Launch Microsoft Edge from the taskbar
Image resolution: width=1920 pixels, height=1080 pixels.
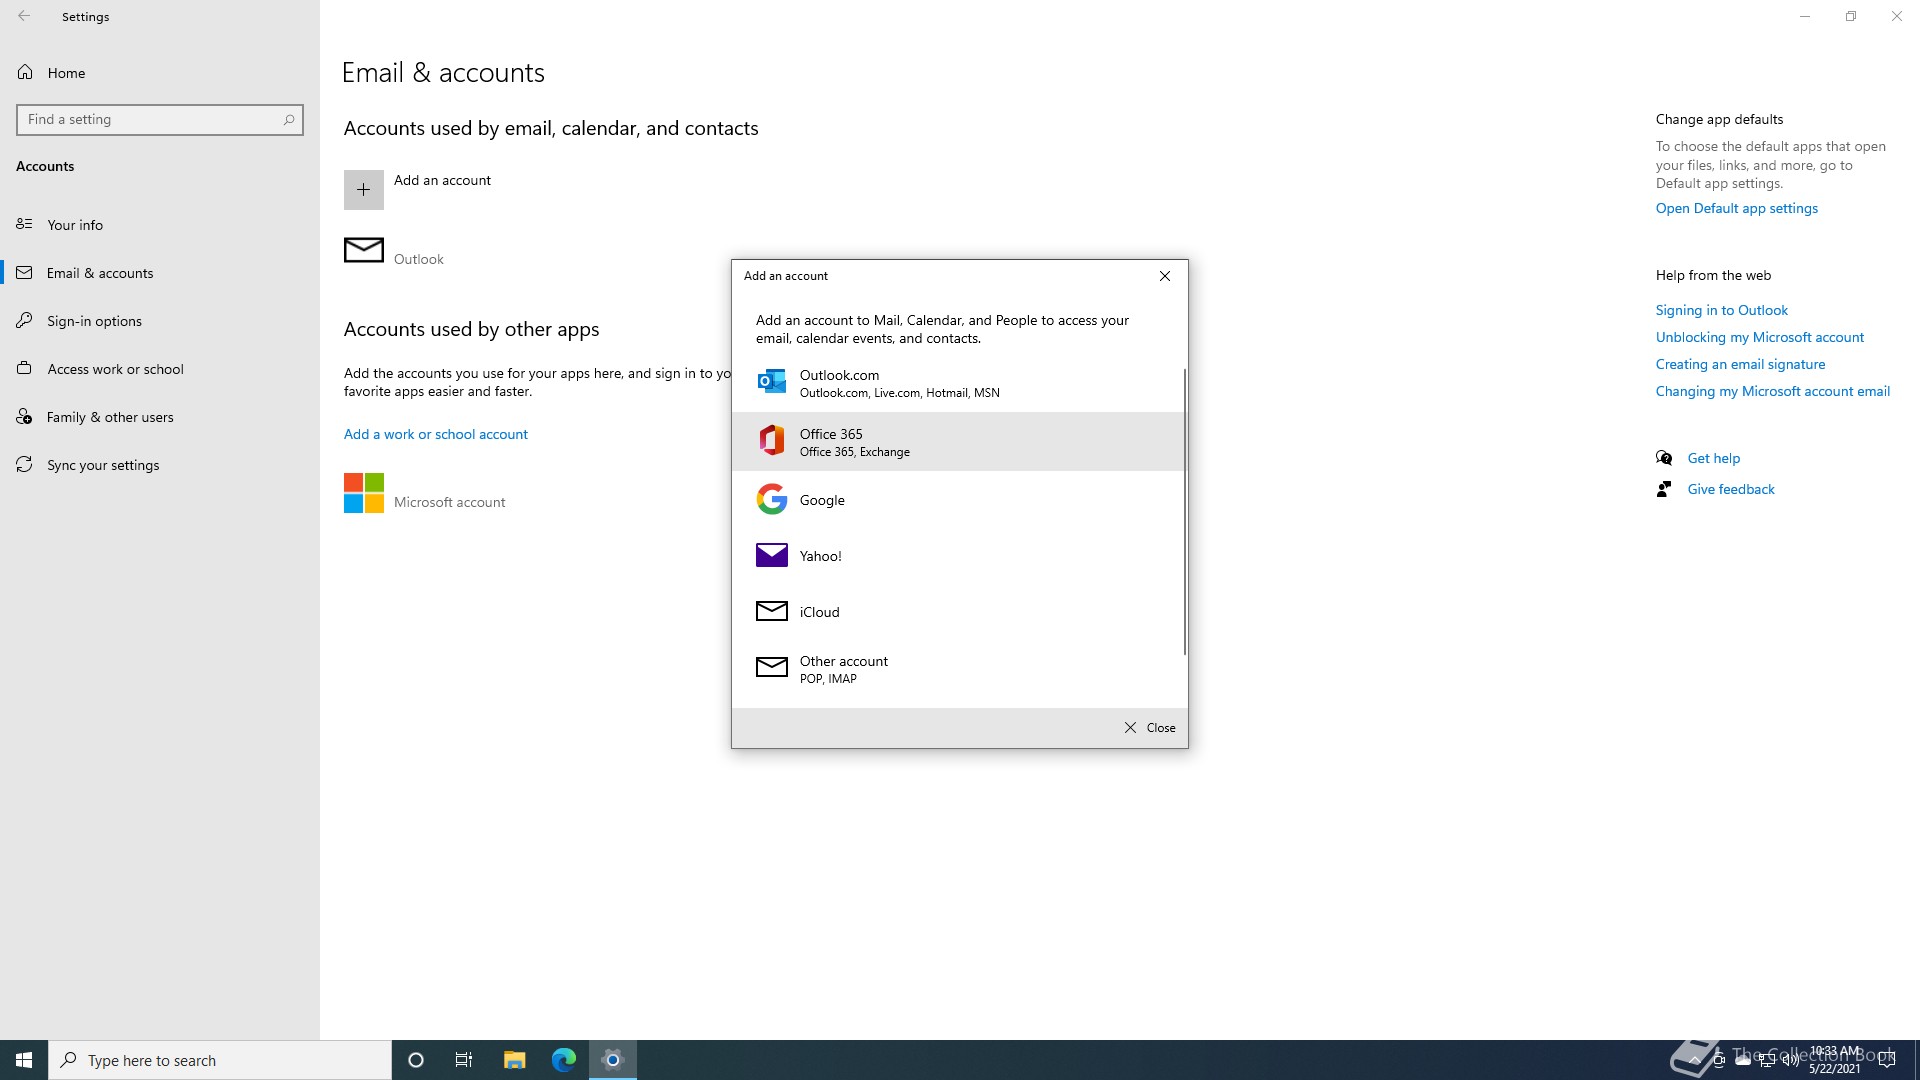563,1059
